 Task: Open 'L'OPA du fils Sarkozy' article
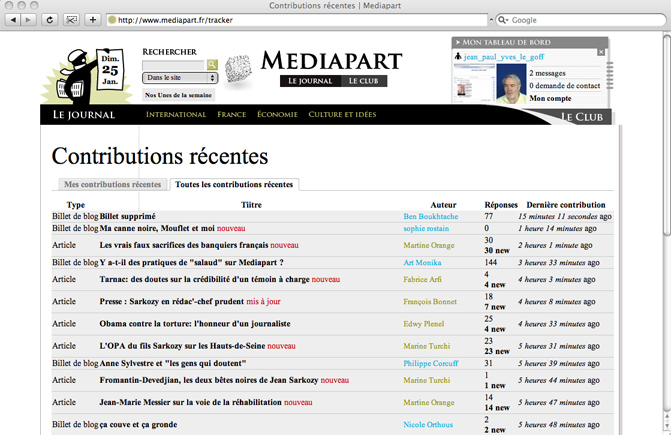click(x=182, y=346)
